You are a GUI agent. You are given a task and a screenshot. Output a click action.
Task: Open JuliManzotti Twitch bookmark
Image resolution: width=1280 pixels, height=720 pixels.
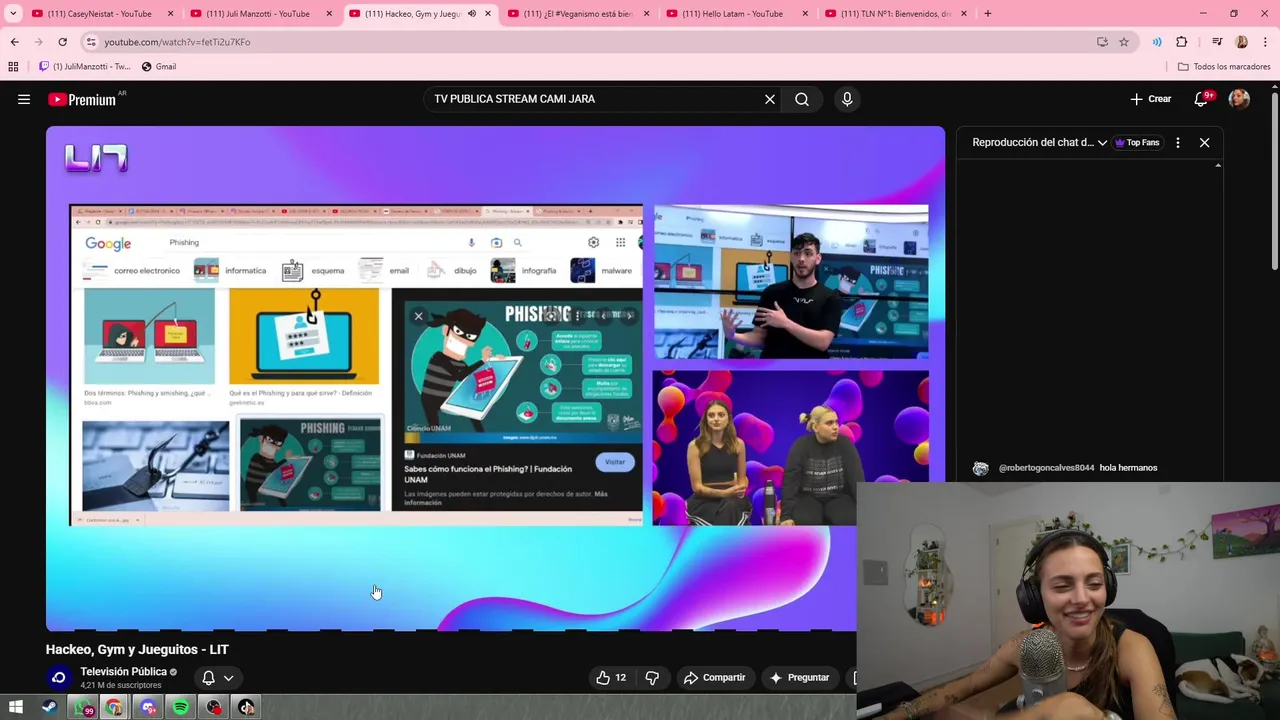[85, 67]
